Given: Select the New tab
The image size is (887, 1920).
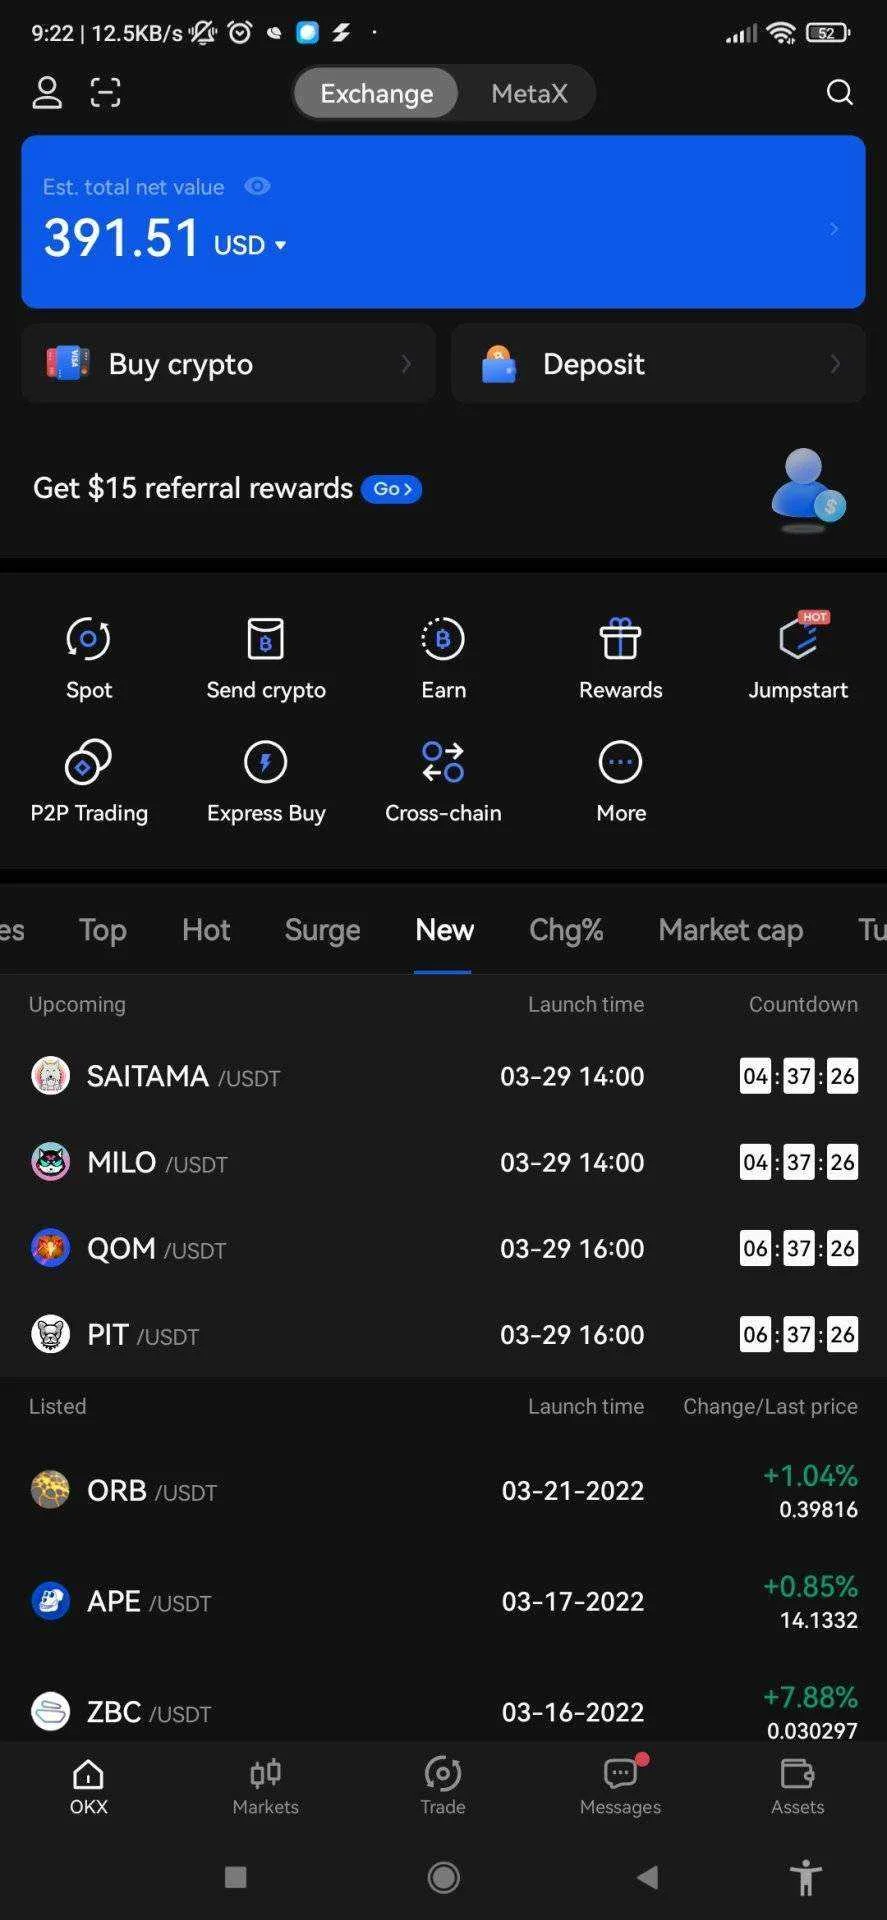Looking at the screenshot, I should (x=444, y=930).
